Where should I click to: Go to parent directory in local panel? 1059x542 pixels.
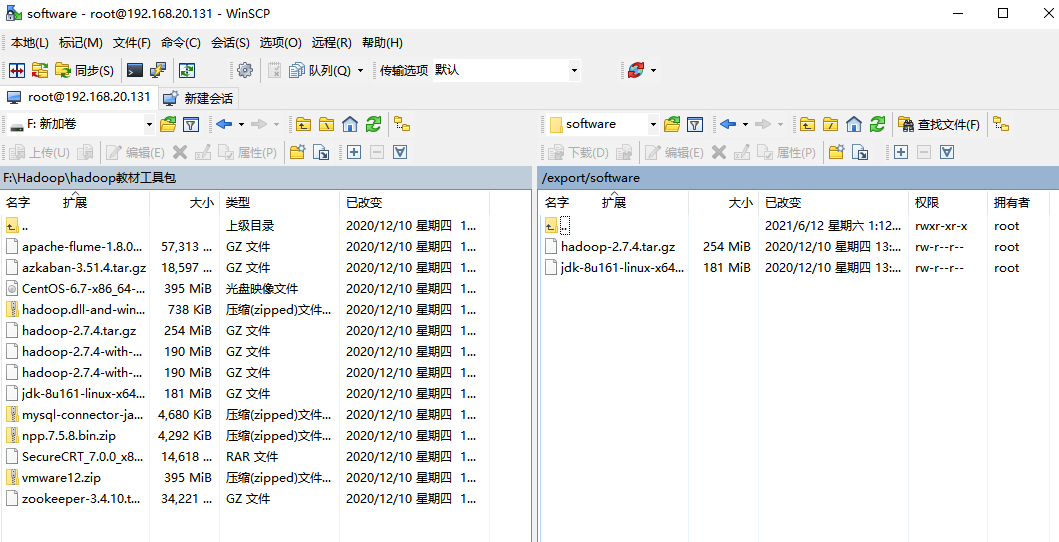[303, 124]
